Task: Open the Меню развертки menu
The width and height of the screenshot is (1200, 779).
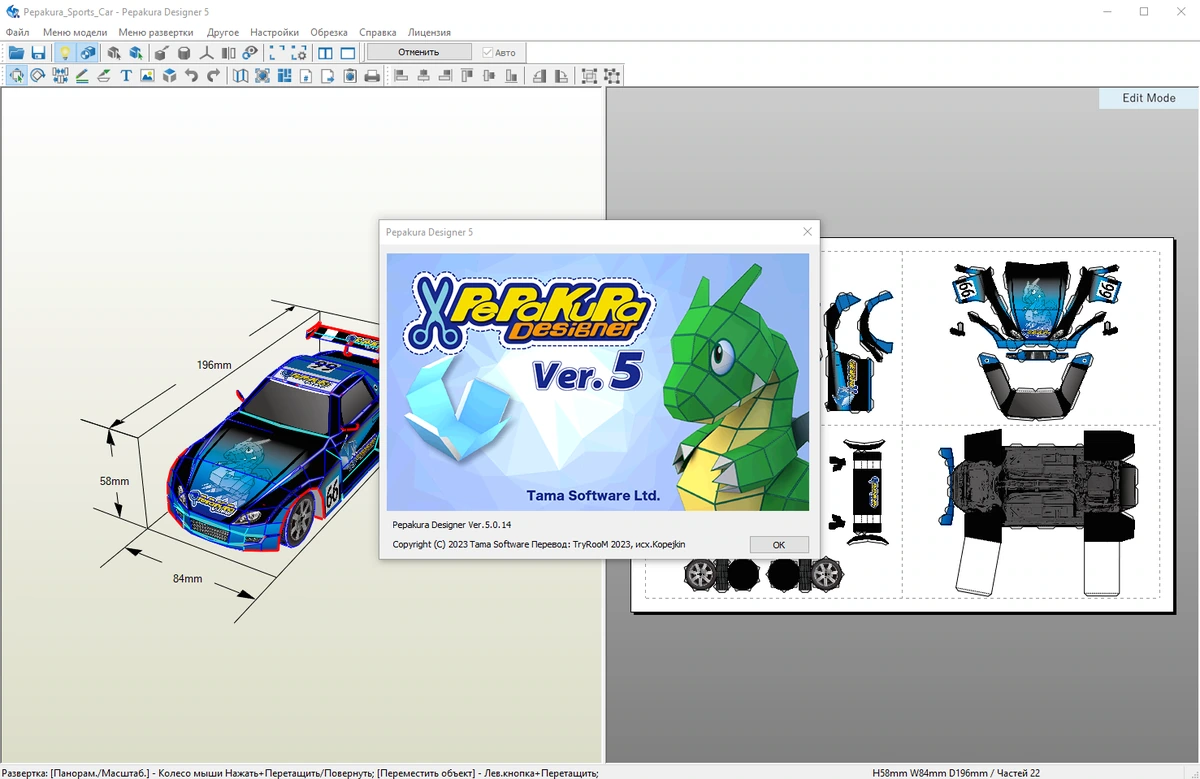Action: (x=156, y=32)
